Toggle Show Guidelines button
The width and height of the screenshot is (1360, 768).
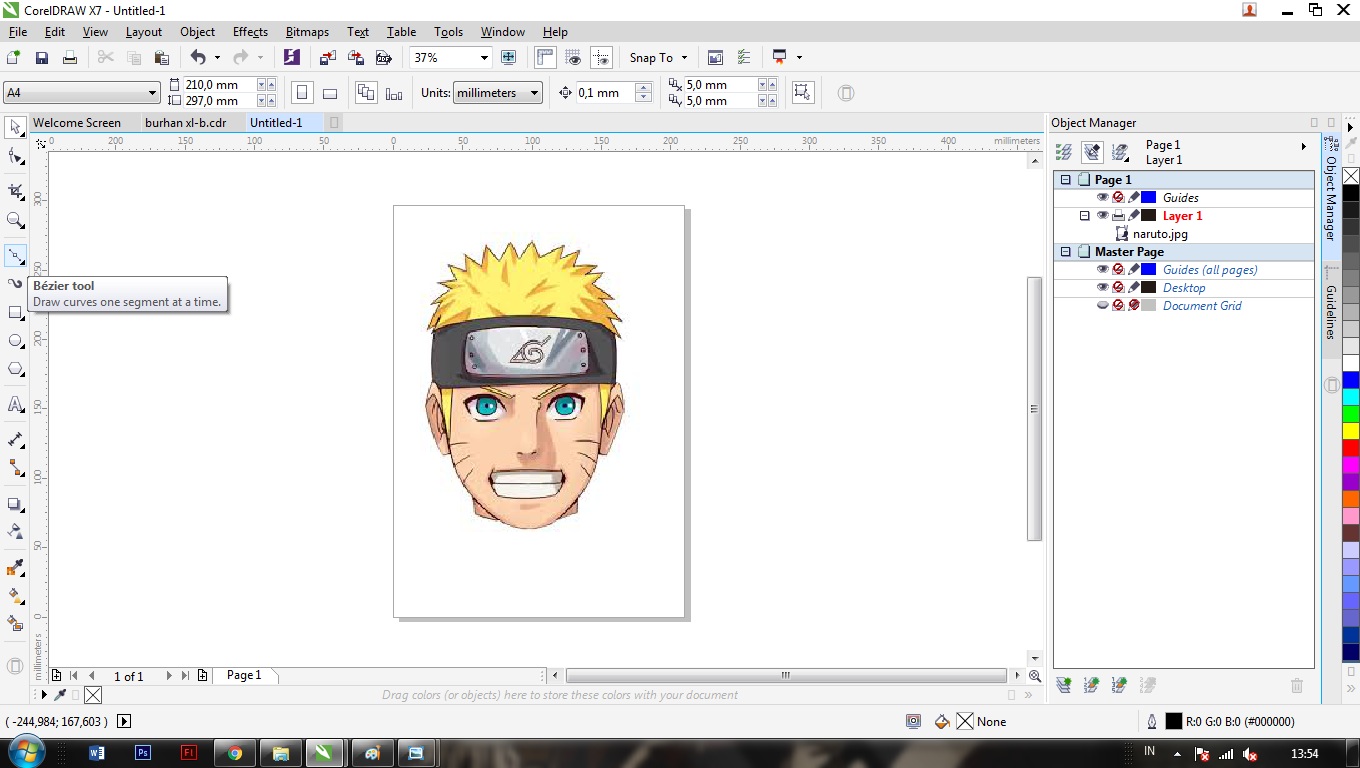tap(601, 58)
